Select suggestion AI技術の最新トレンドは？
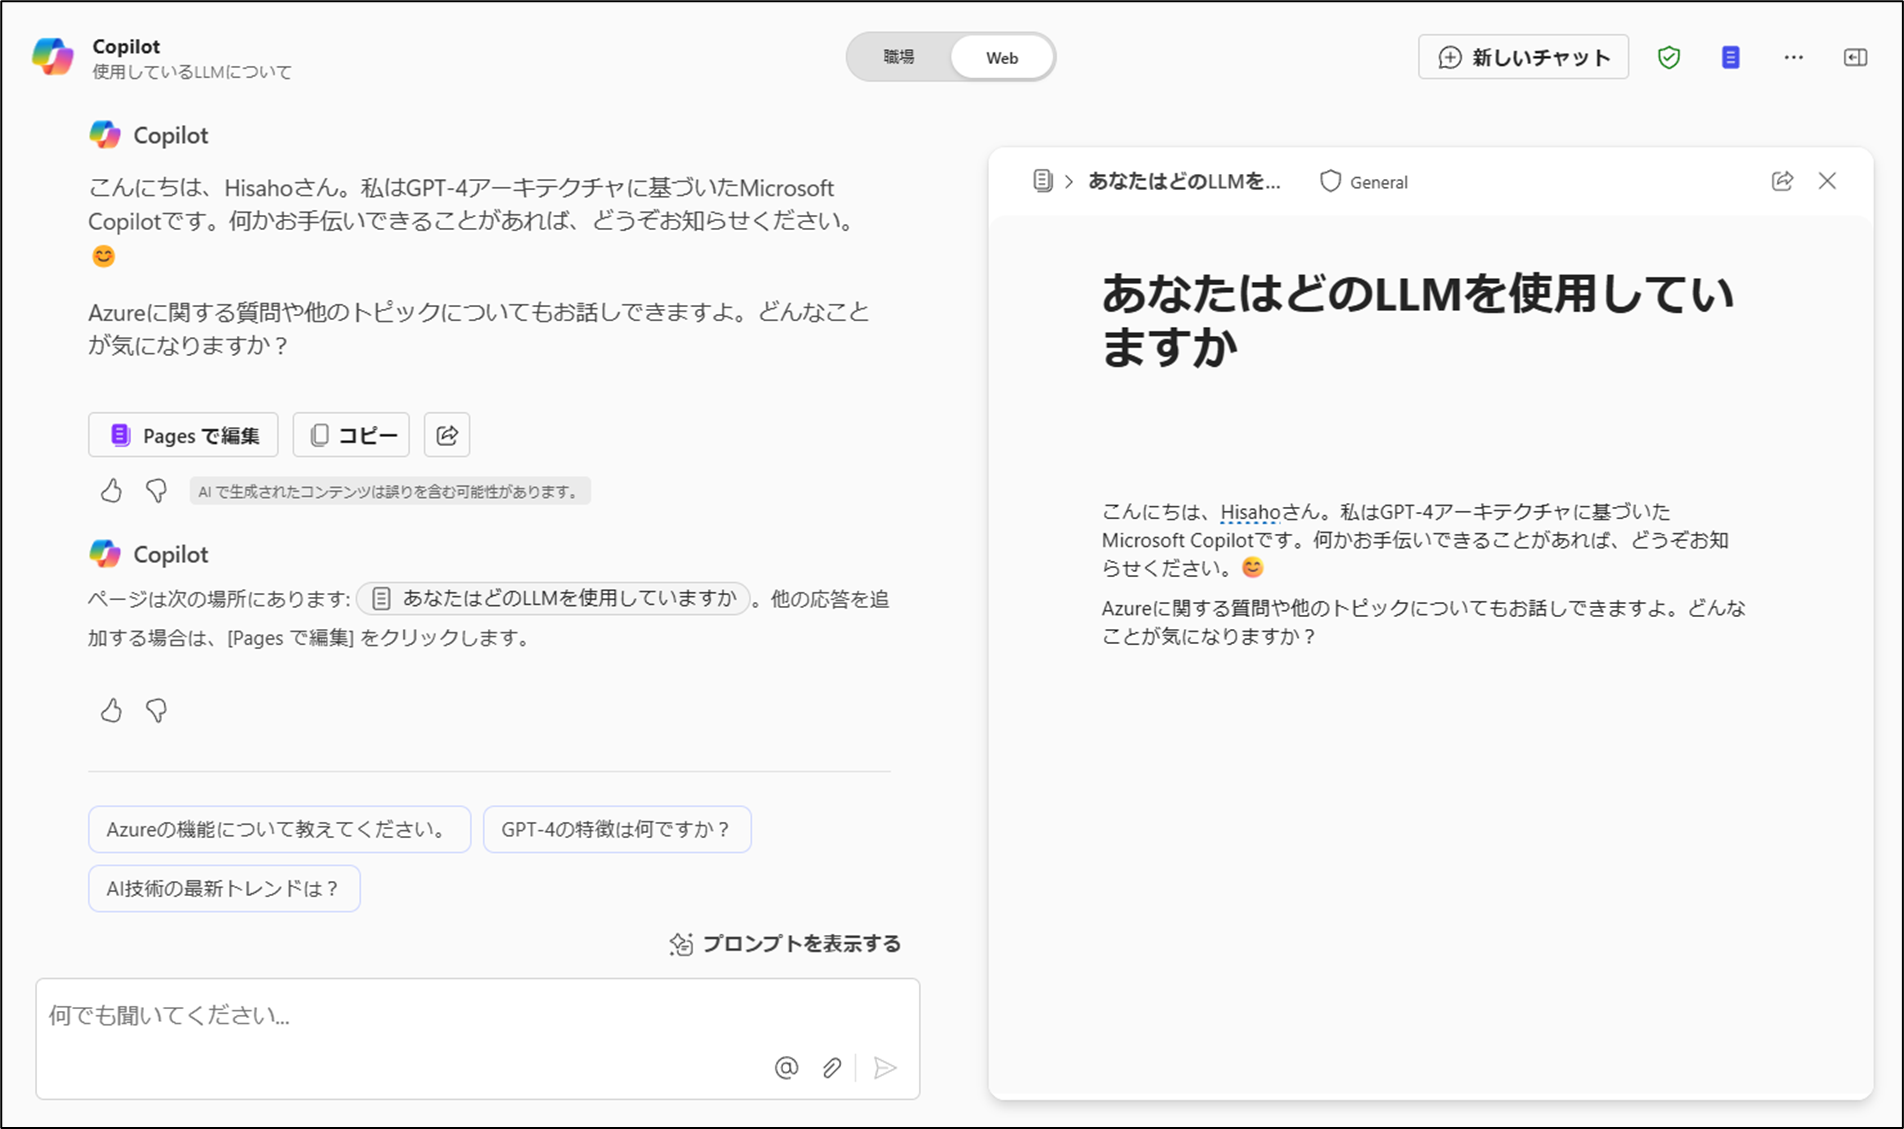The height and width of the screenshot is (1129, 1904). point(224,888)
